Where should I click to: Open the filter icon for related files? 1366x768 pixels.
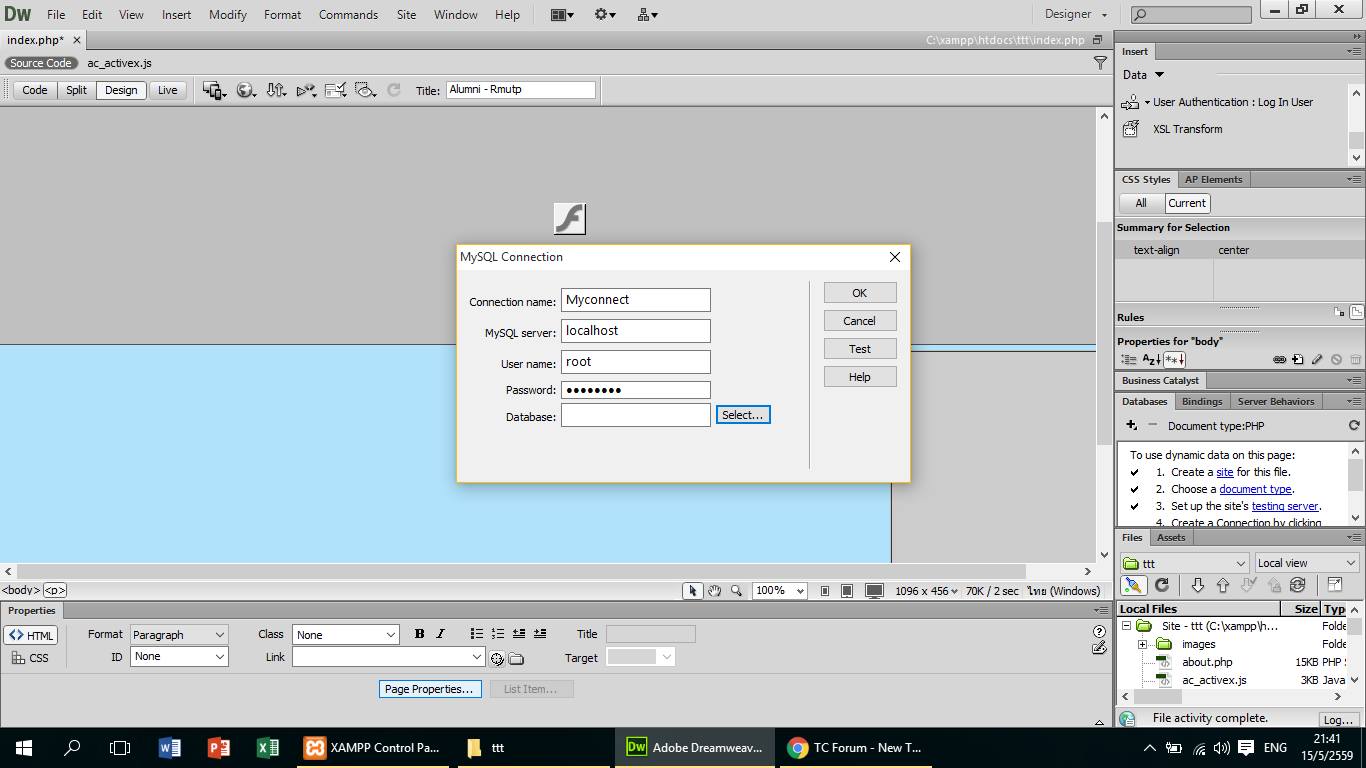coord(1100,63)
